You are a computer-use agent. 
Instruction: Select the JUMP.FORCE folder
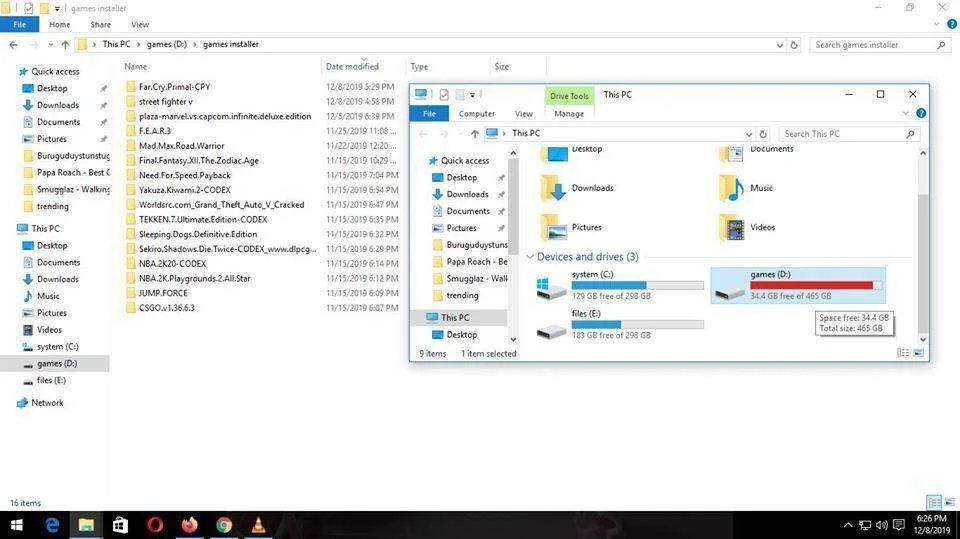163,293
